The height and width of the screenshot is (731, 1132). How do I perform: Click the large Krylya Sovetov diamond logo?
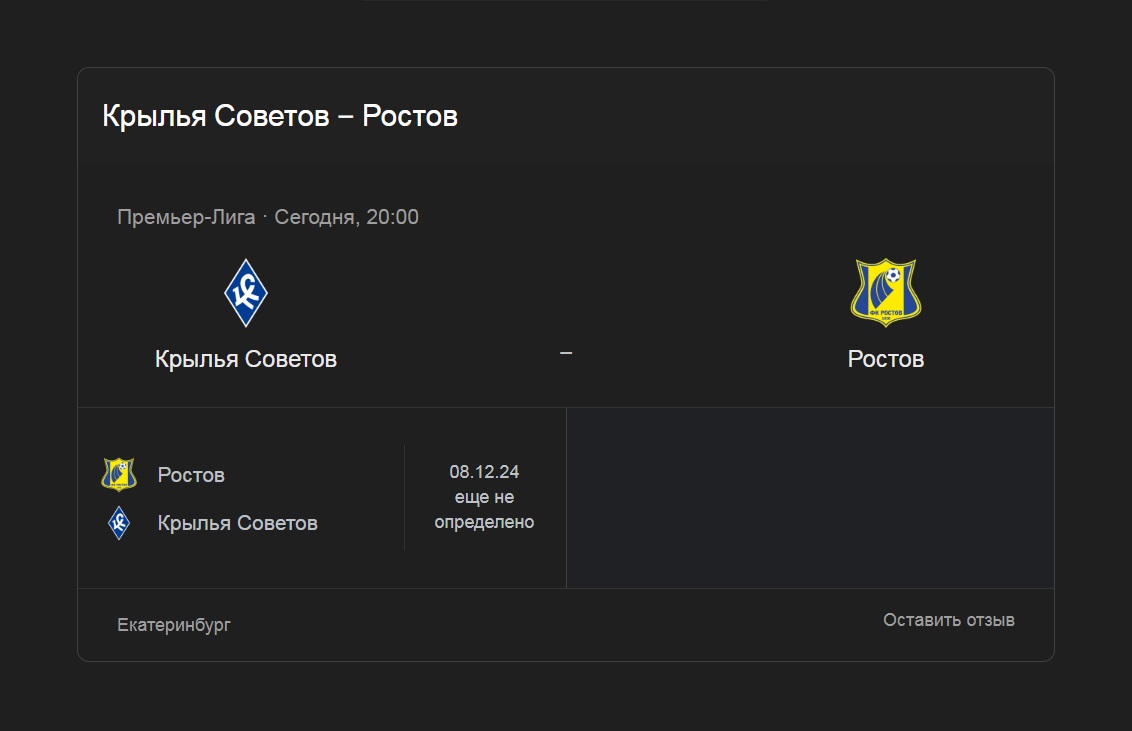(246, 293)
